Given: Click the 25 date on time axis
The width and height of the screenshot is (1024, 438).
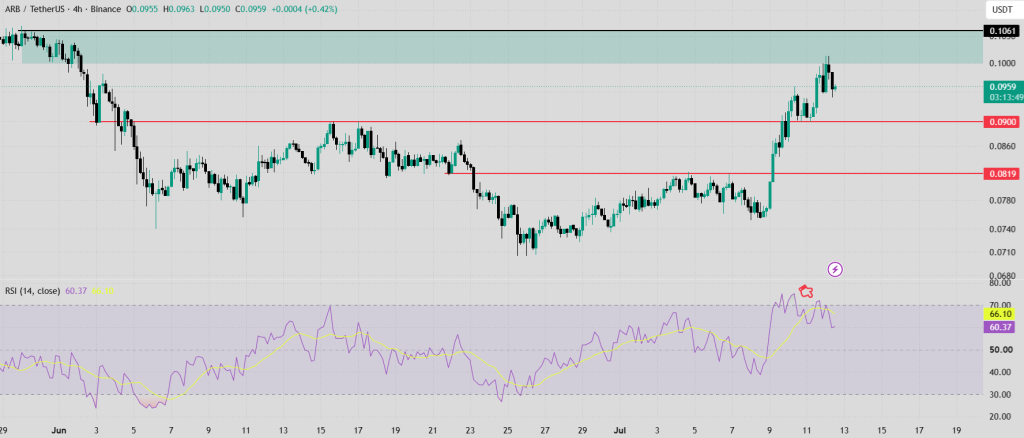Looking at the screenshot, I should pyautogui.click(x=507, y=430).
